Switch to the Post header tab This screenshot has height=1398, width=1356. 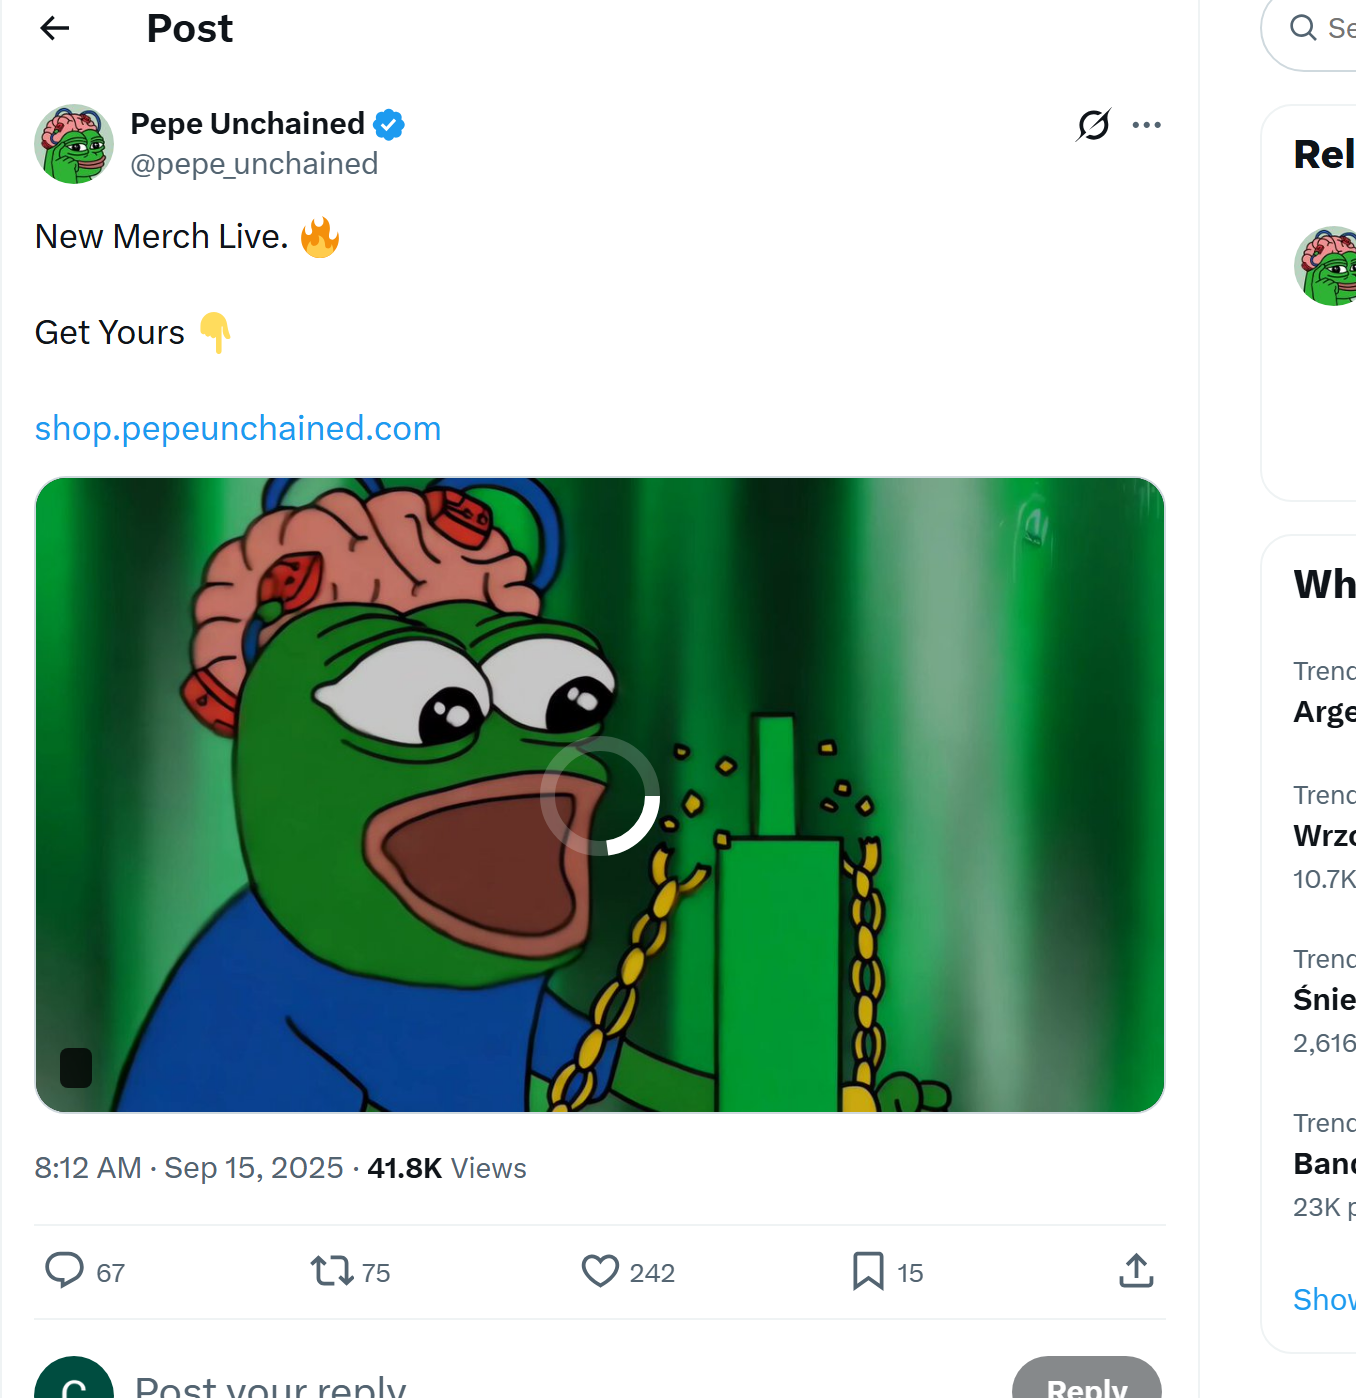click(189, 28)
